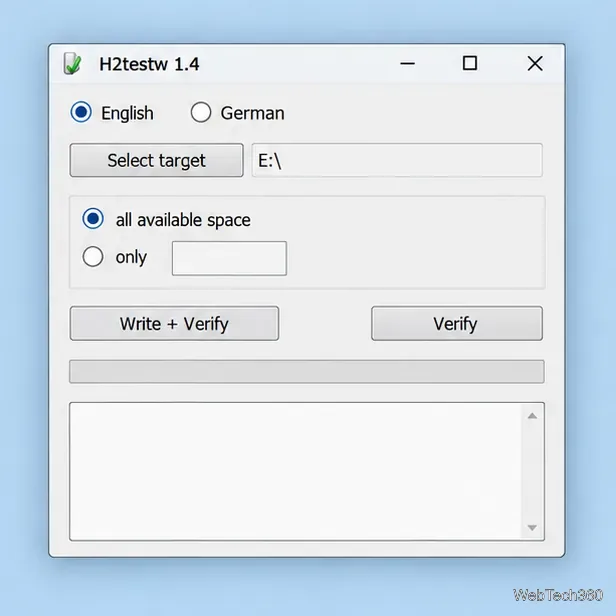
Task: Select the only radio button
Action: [93, 257]
